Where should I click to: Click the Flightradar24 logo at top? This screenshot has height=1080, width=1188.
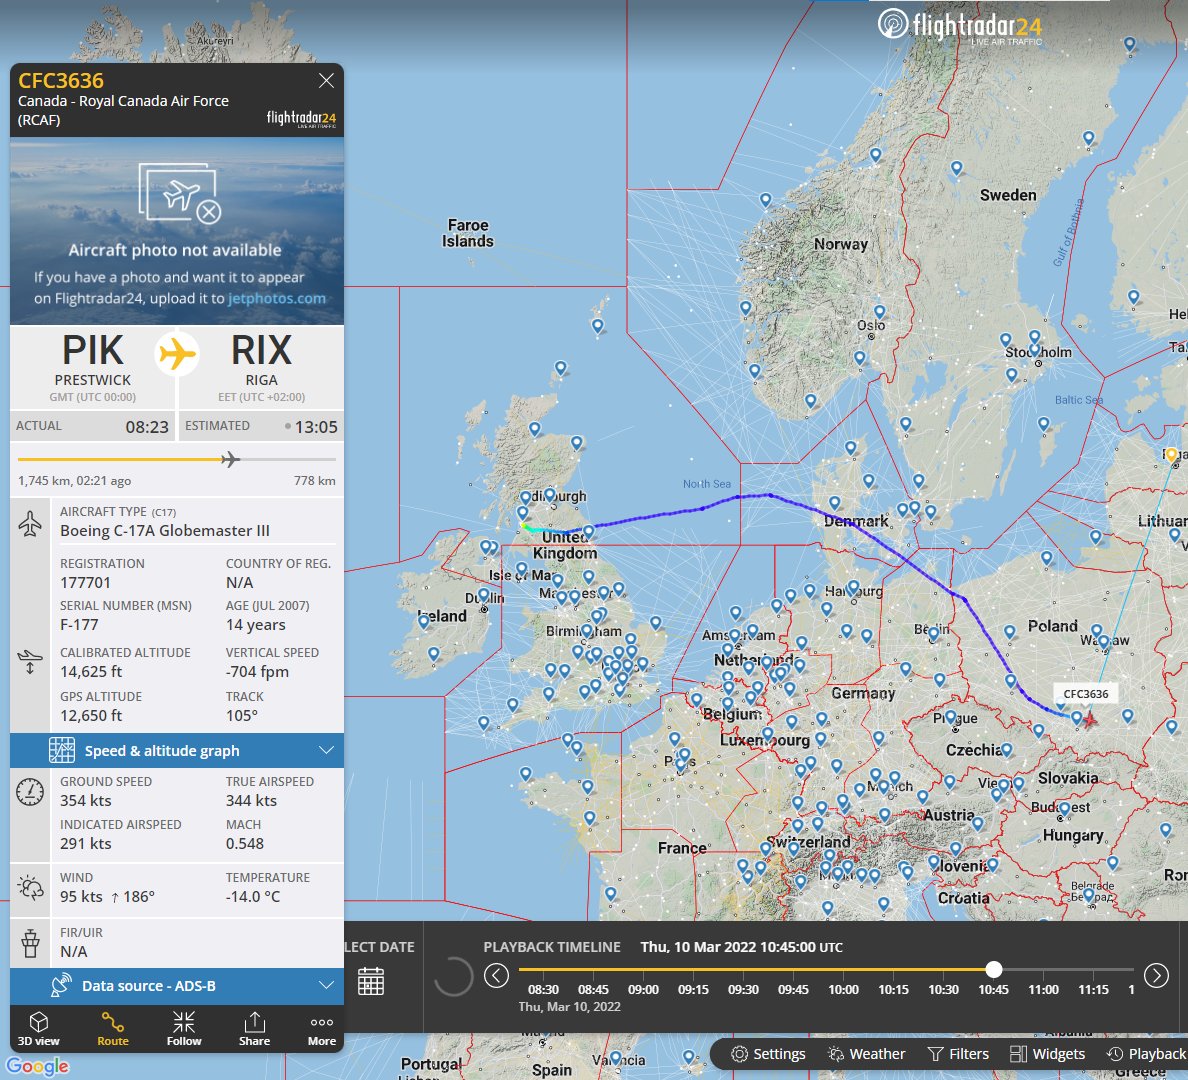(x=961, y=26)
